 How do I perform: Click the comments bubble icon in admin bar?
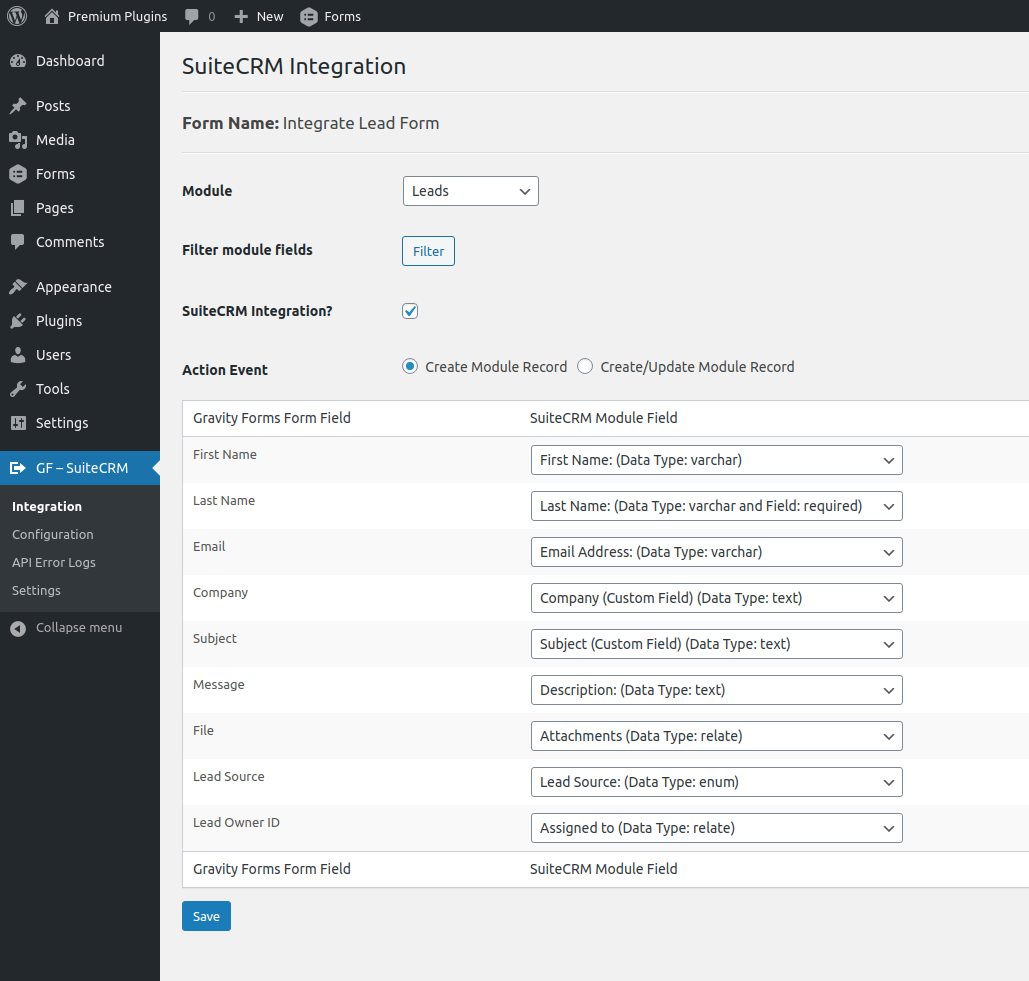point(192,16)
